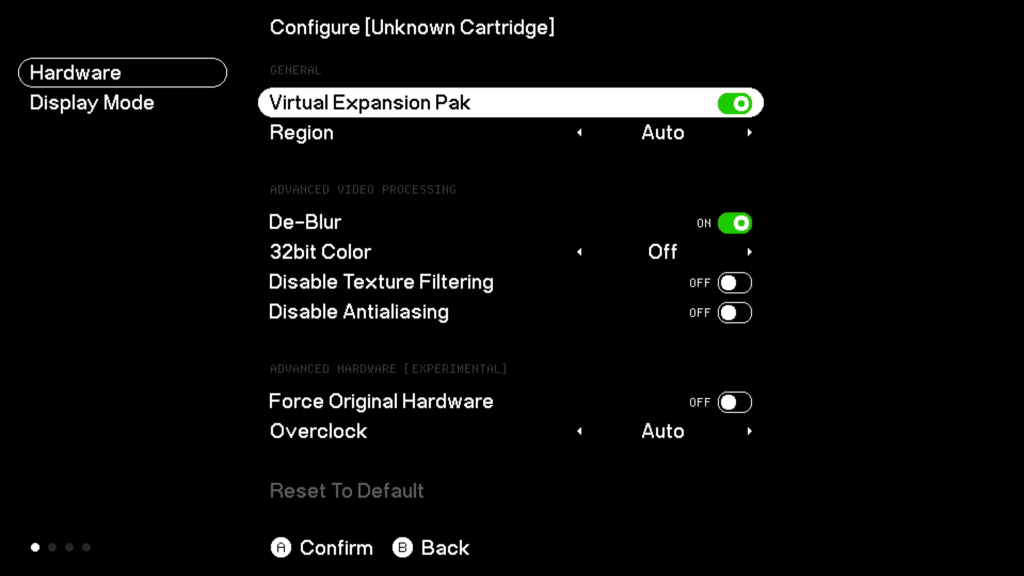Open the Region Auto value selector

pyautogui.click(x=662, y=133)
